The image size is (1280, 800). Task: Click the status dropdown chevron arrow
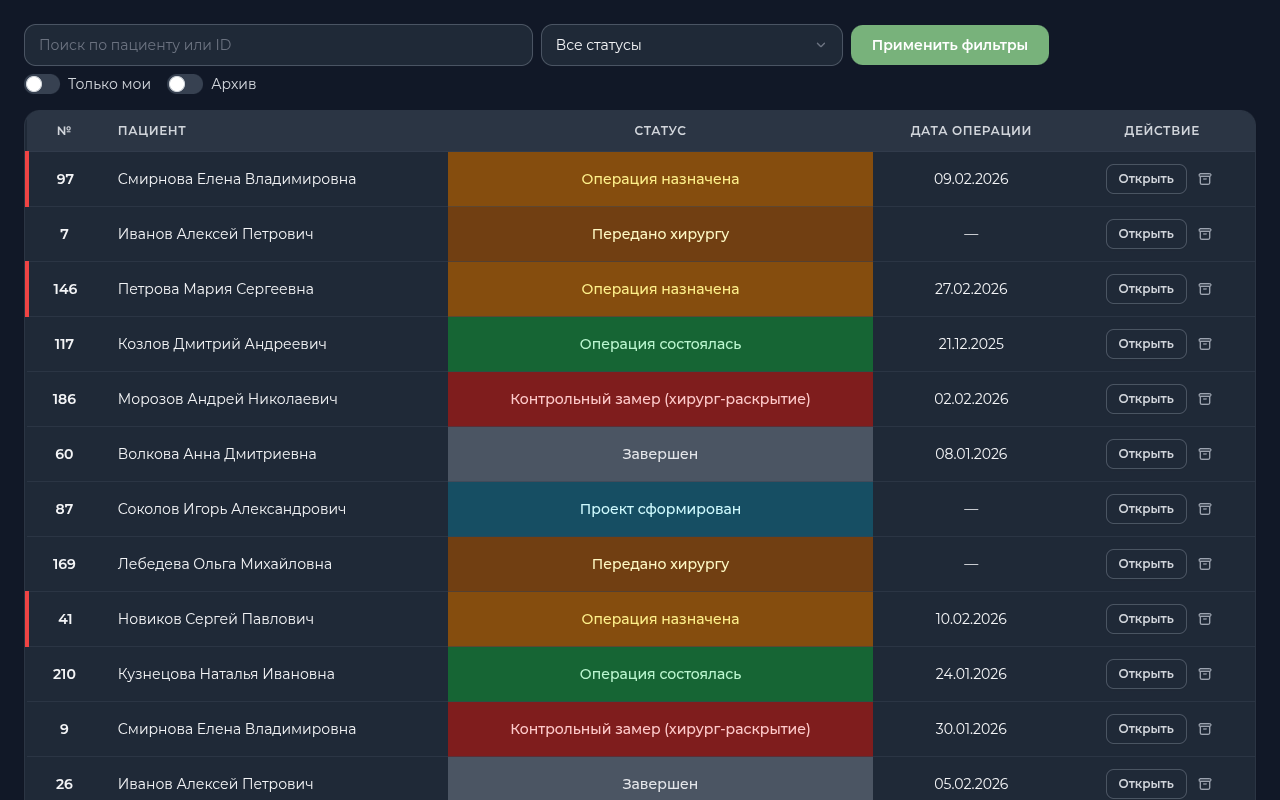coord(820,45)
